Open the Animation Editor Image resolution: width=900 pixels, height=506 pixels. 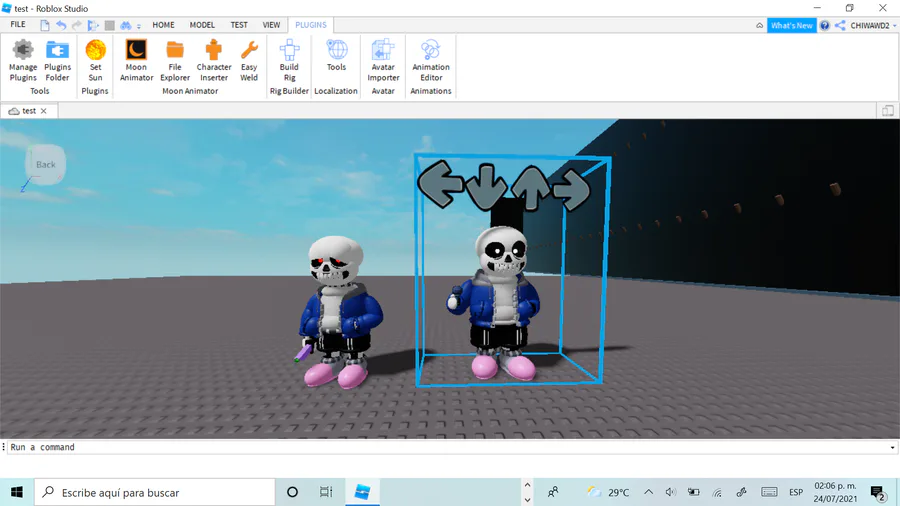point(431,61)
